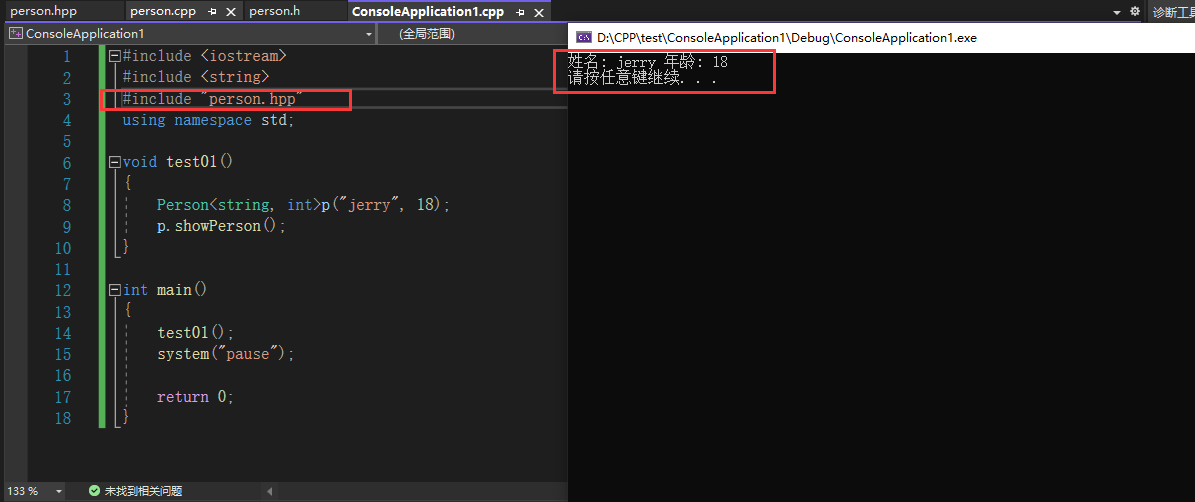The width and height of the screenshot is (1195, 502).
Task: Click the return 0; statement
Action: click(x=195, y=397)
